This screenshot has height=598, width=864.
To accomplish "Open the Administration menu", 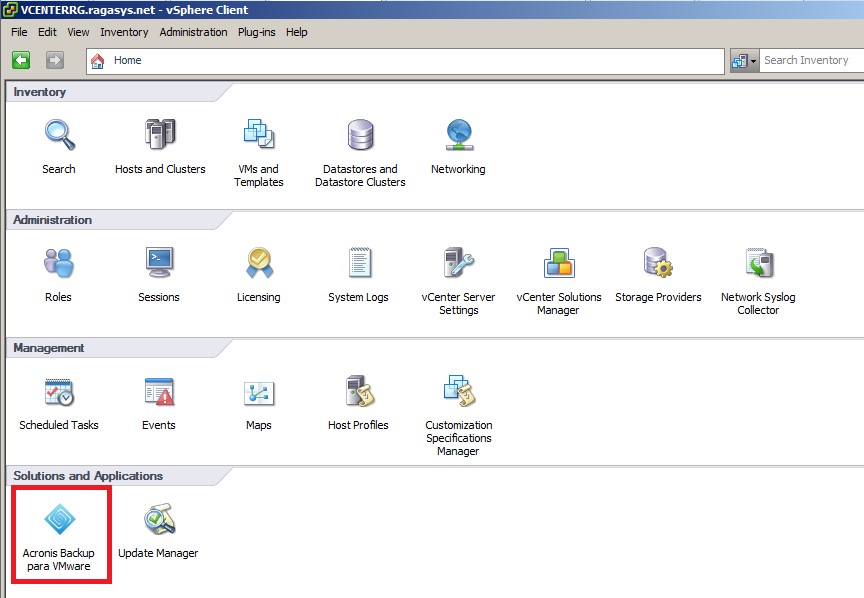I will 193,32.
